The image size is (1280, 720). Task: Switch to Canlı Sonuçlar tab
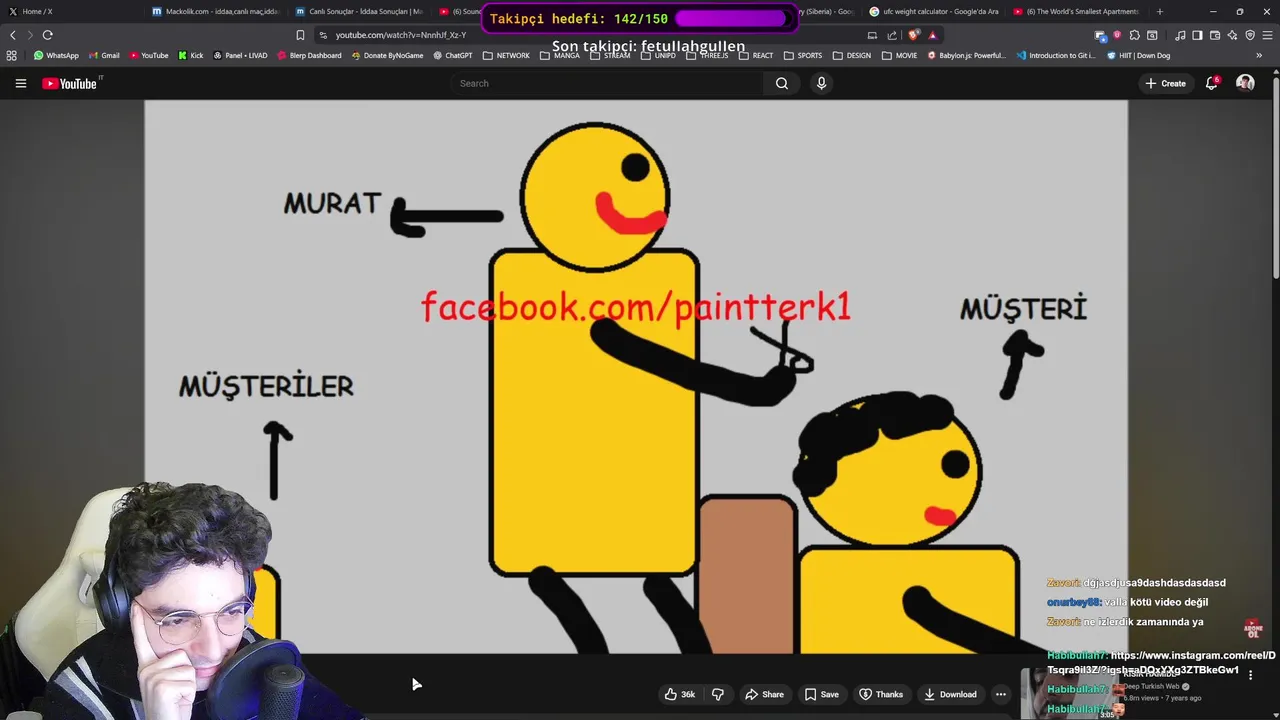(360, 11)
